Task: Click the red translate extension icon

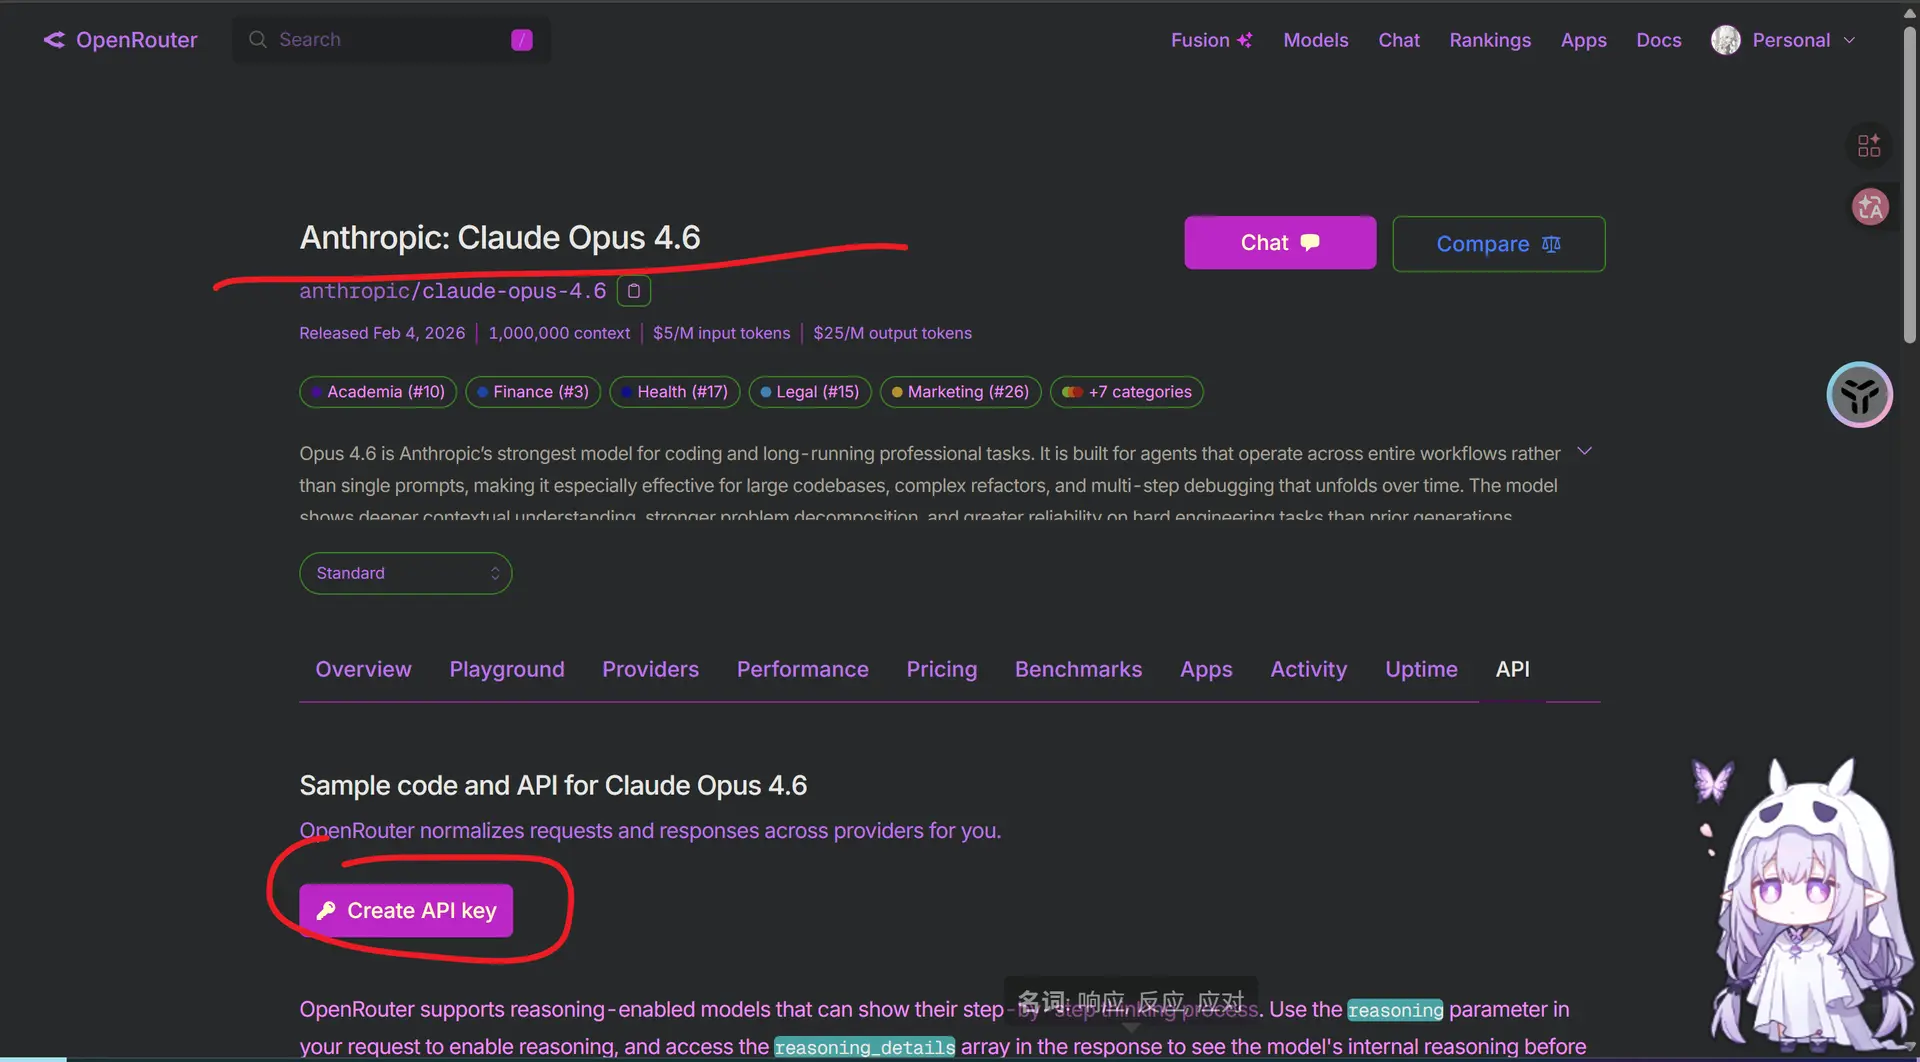Action: point(1870,207)
